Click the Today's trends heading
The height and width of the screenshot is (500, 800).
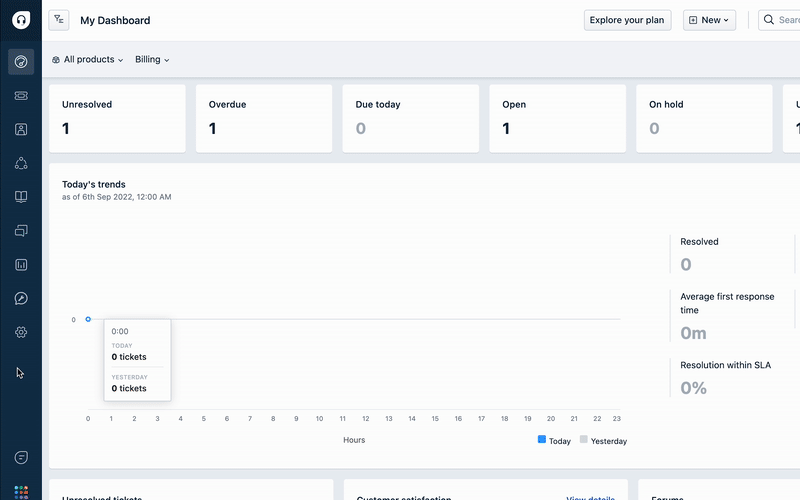click(94, 184)
